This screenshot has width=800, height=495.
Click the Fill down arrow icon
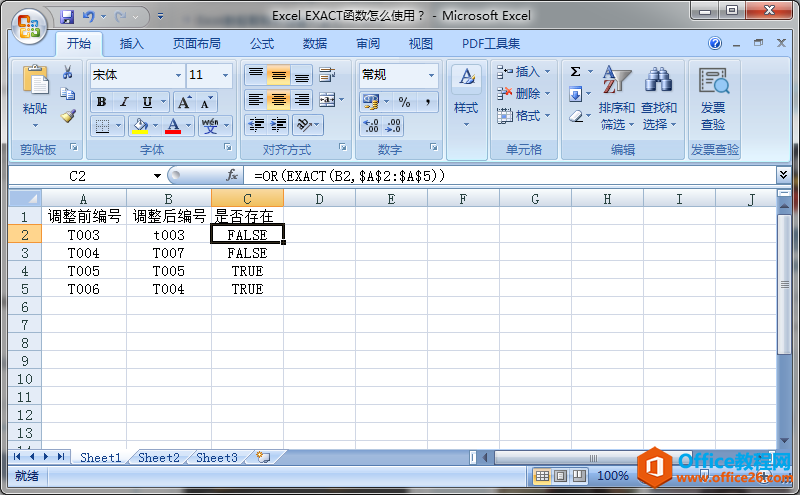click(576, 94)
